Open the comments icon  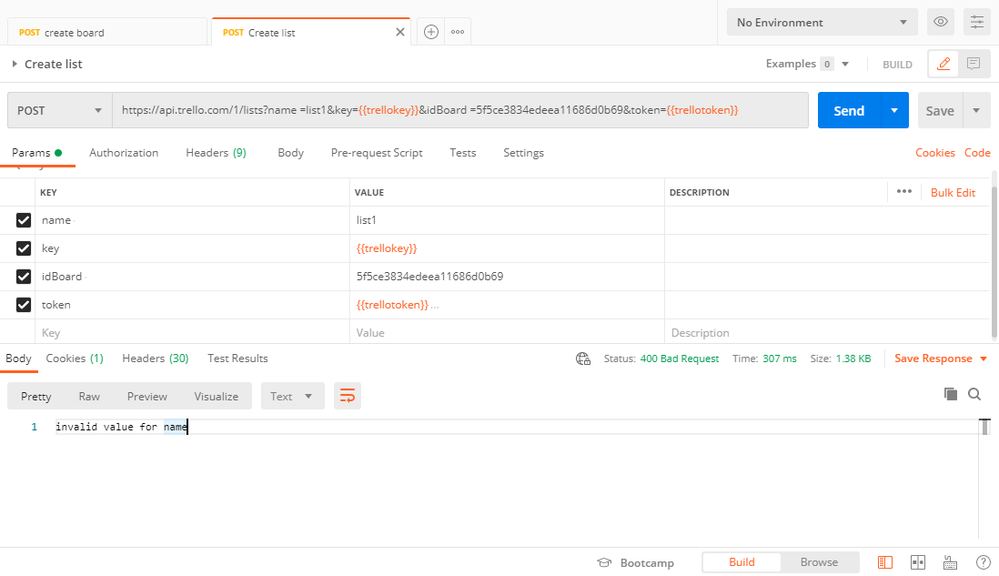pyautogui.click(x=974, y=64)
